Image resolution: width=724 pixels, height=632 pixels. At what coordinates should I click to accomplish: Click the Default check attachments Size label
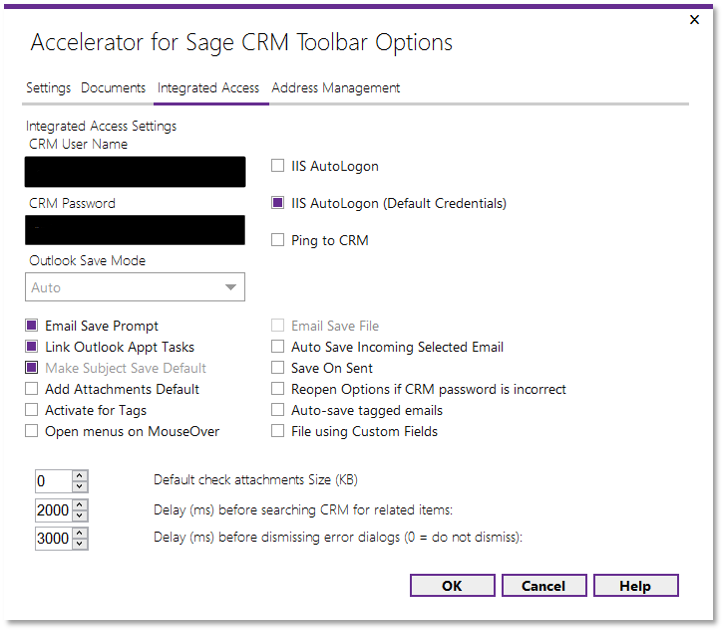[x=255, y=480]
